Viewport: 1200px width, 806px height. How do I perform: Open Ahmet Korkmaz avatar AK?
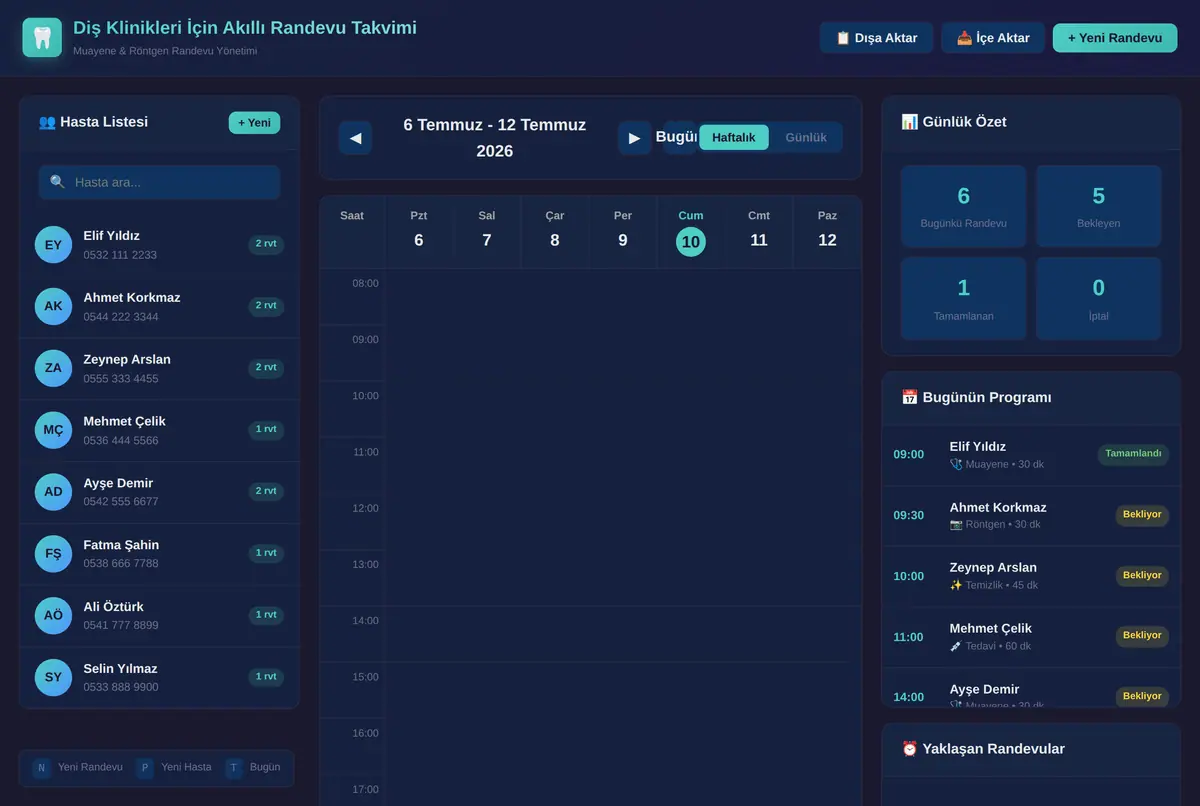coord(53,306)
